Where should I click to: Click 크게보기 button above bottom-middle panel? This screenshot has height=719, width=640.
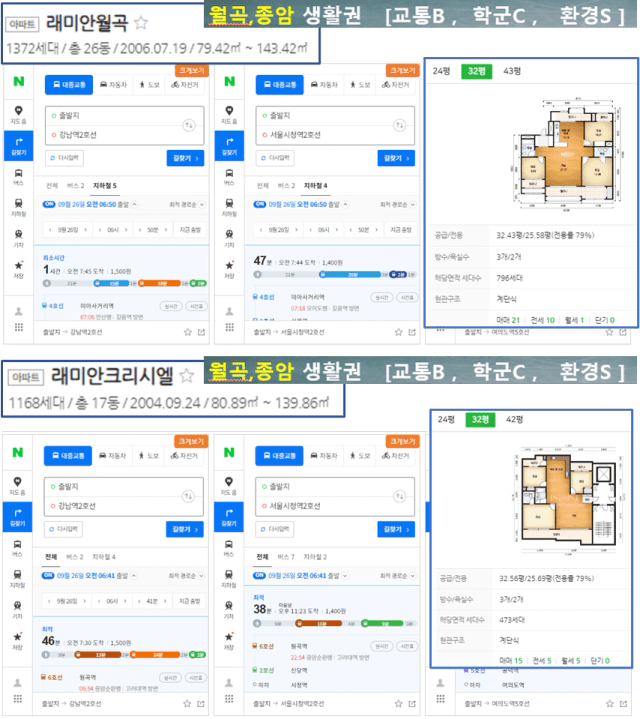402,441
